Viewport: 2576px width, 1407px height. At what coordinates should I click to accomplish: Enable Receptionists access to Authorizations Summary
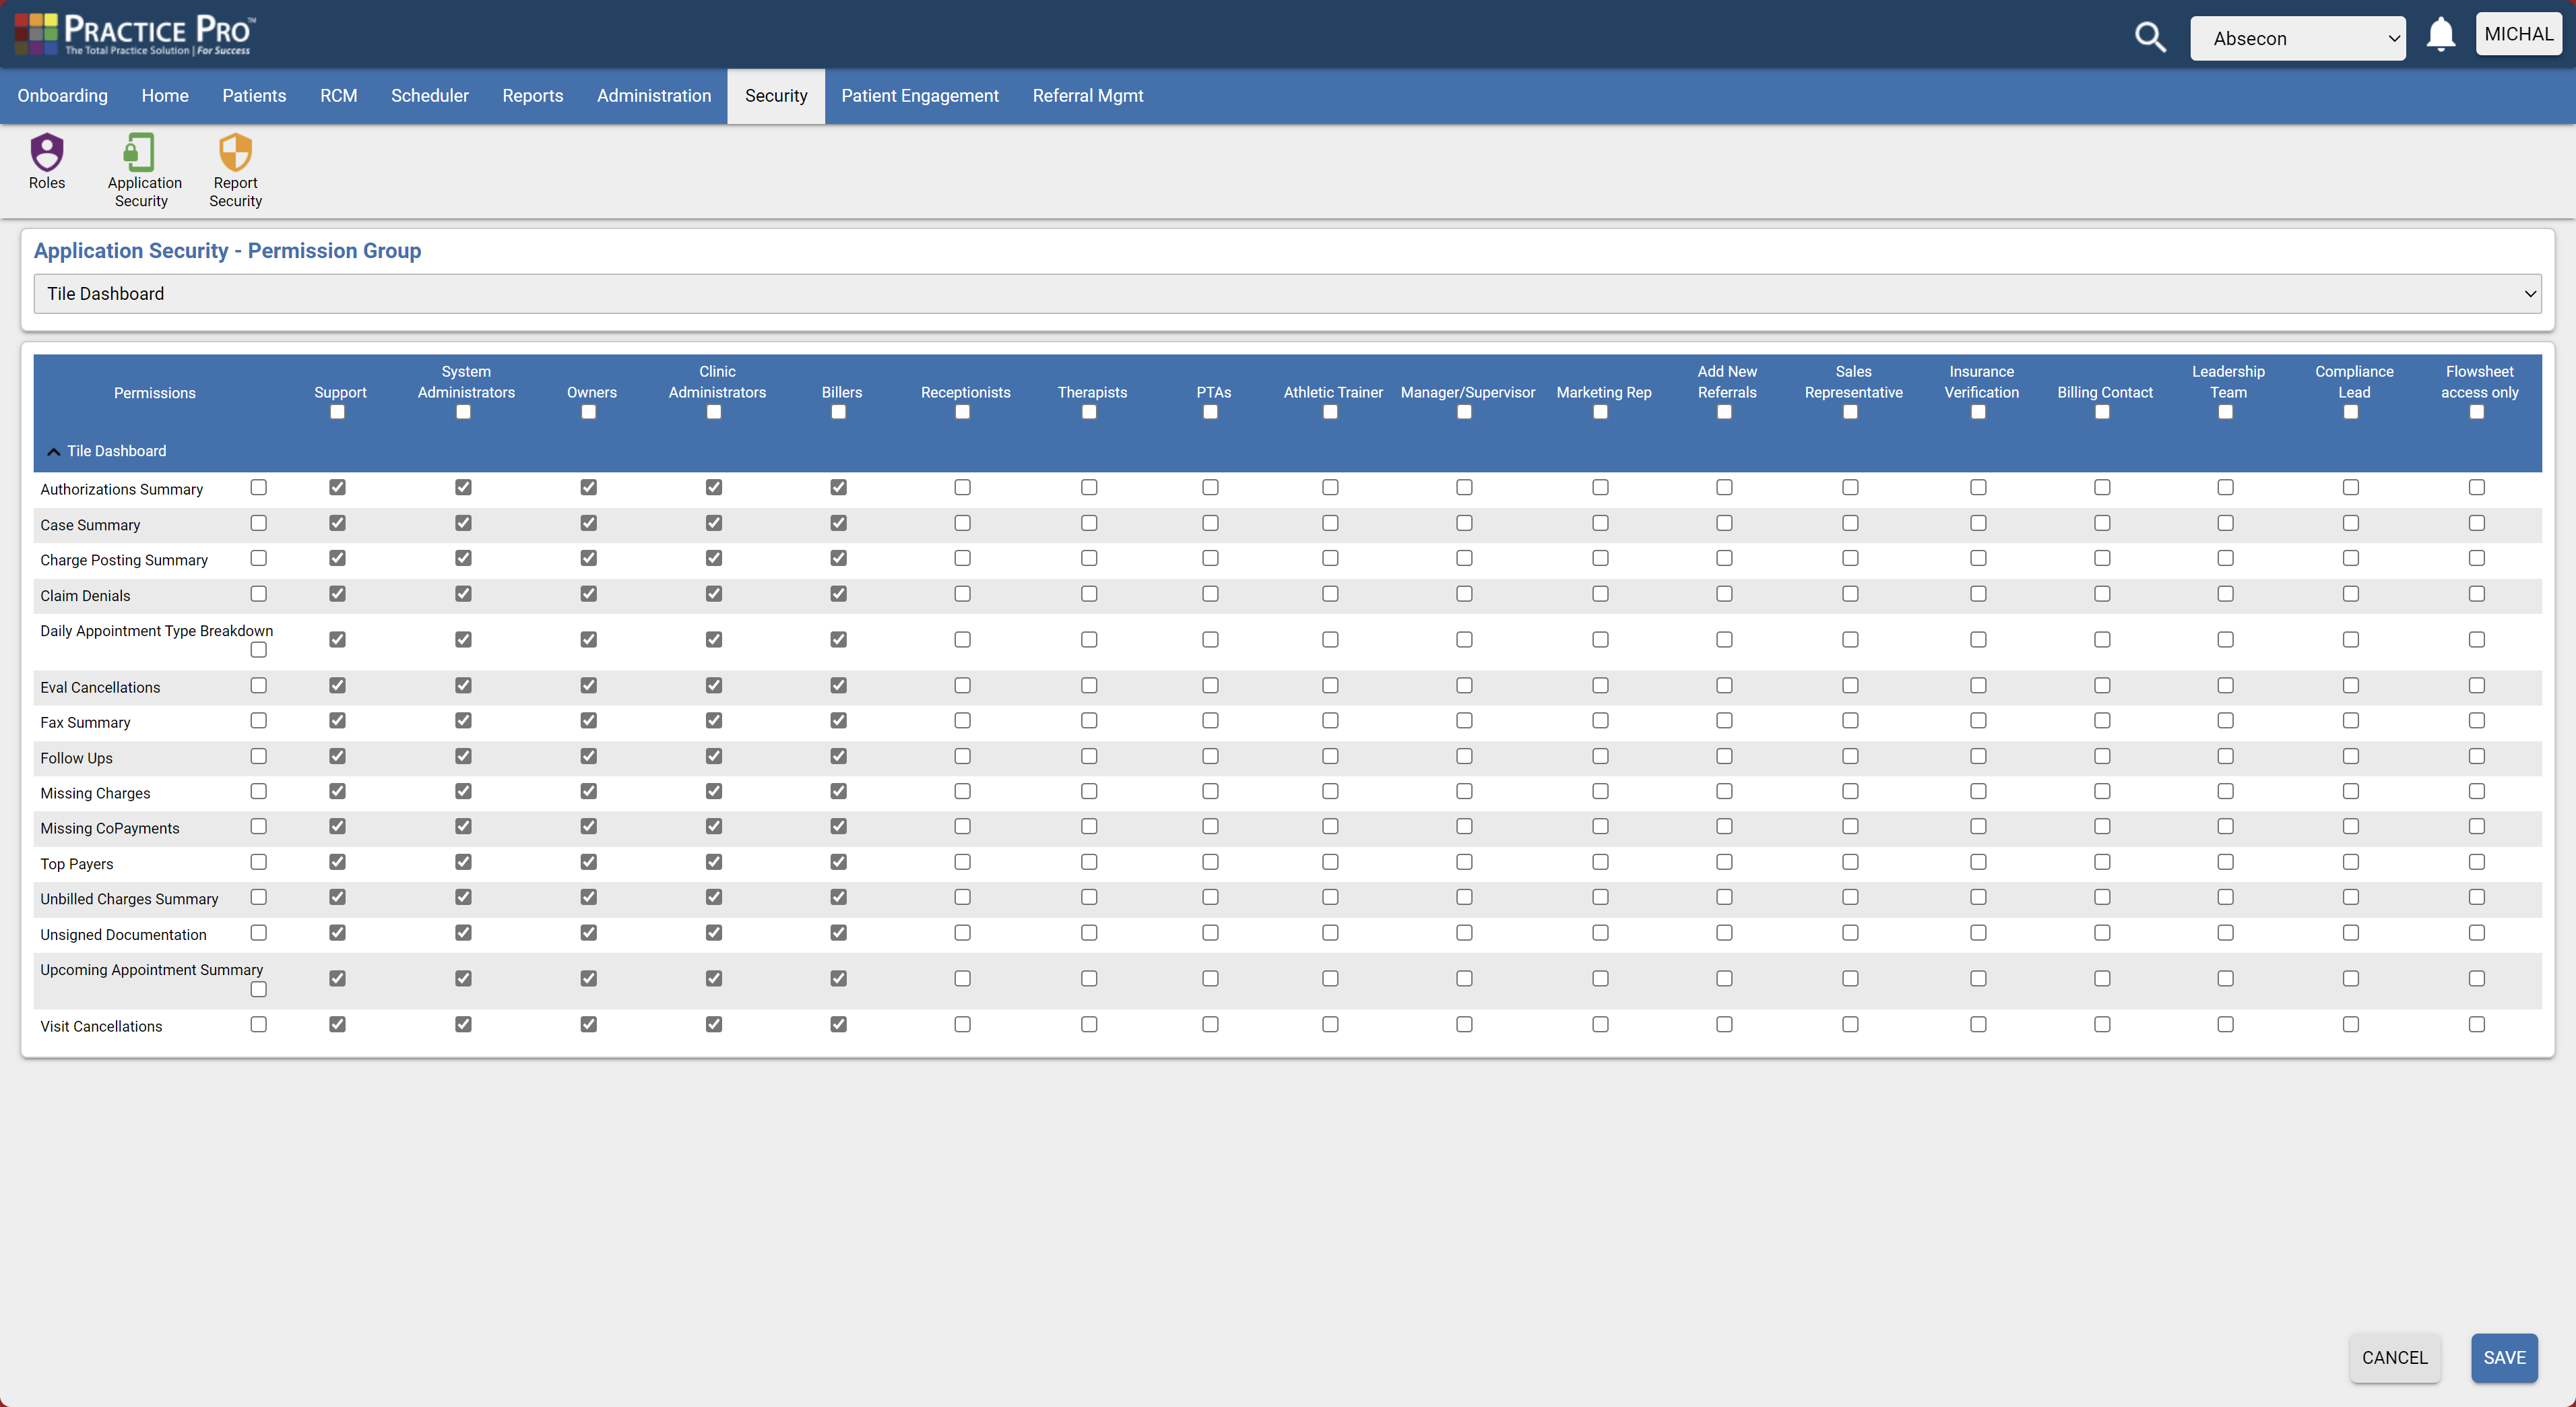pos(962,487)
